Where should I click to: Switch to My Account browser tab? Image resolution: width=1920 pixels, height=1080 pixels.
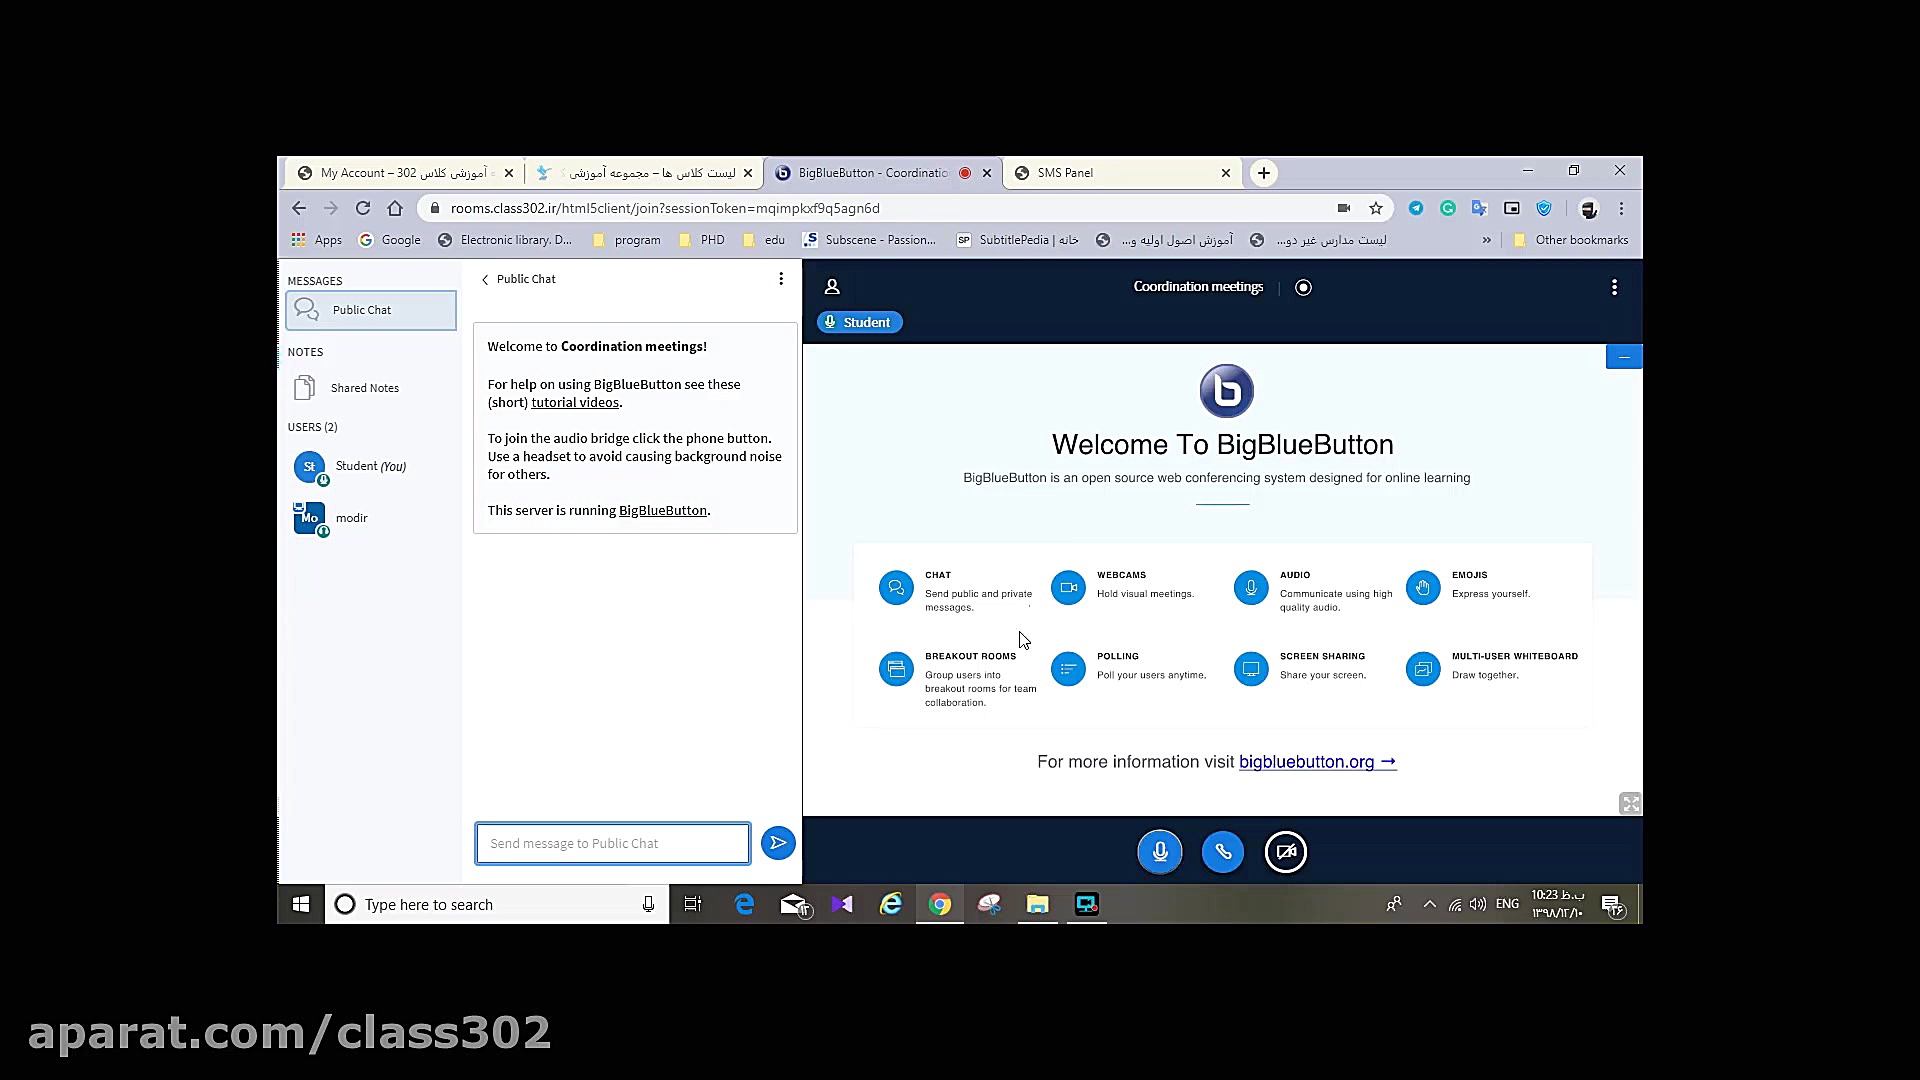tap(403, 173)
